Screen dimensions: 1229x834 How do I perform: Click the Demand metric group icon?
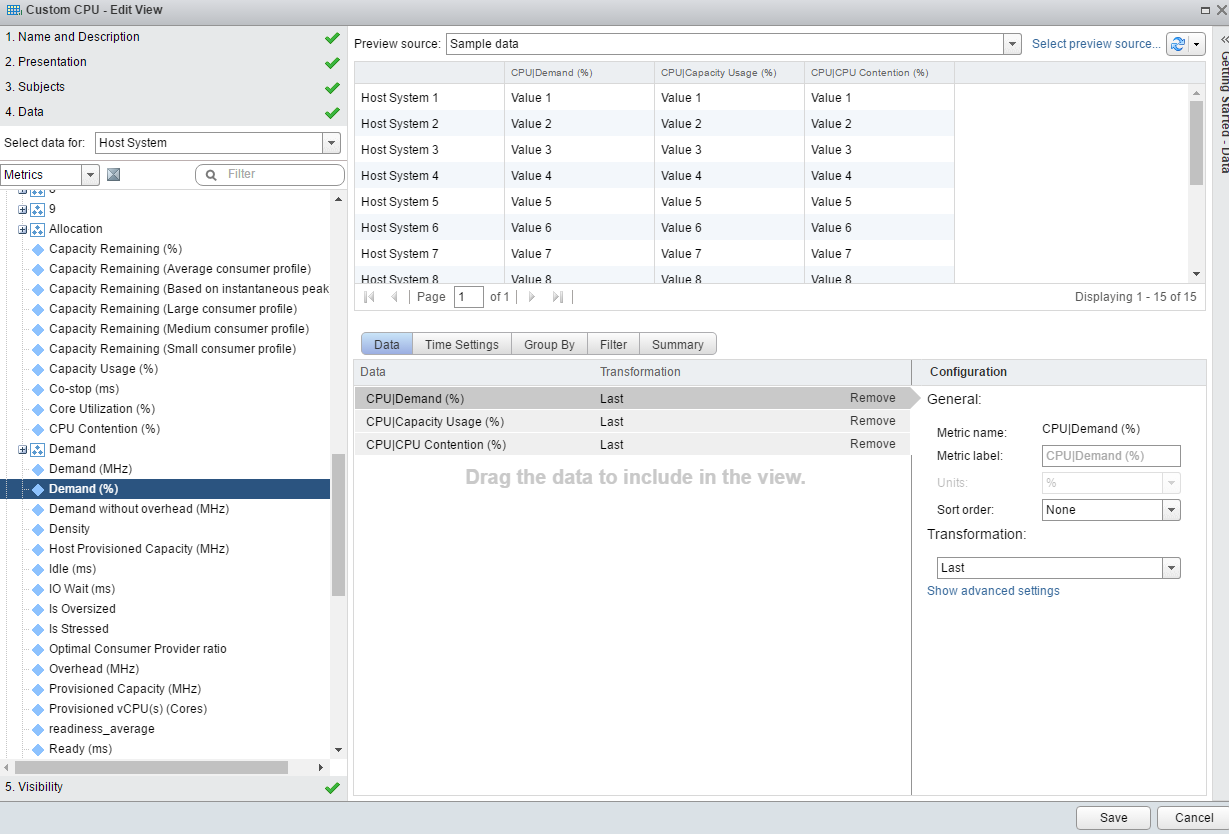[37, 449]
